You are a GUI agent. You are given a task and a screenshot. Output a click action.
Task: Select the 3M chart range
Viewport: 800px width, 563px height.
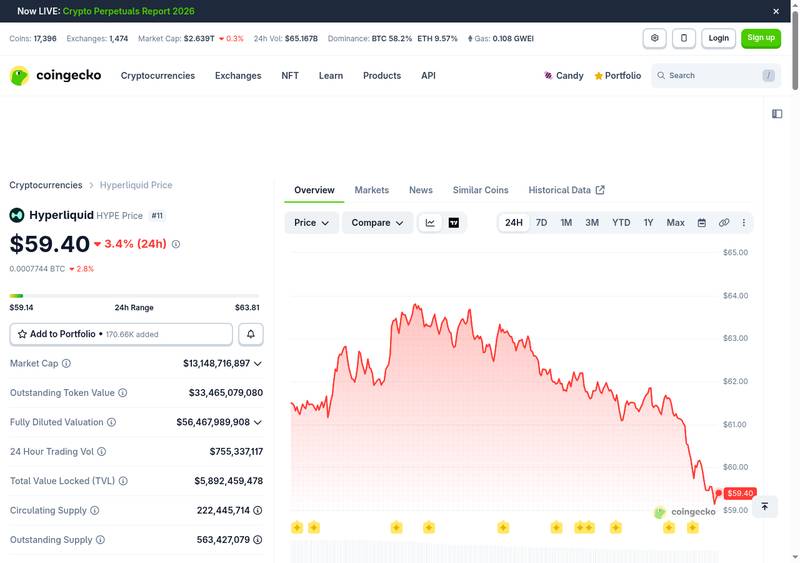click(592, 223)
